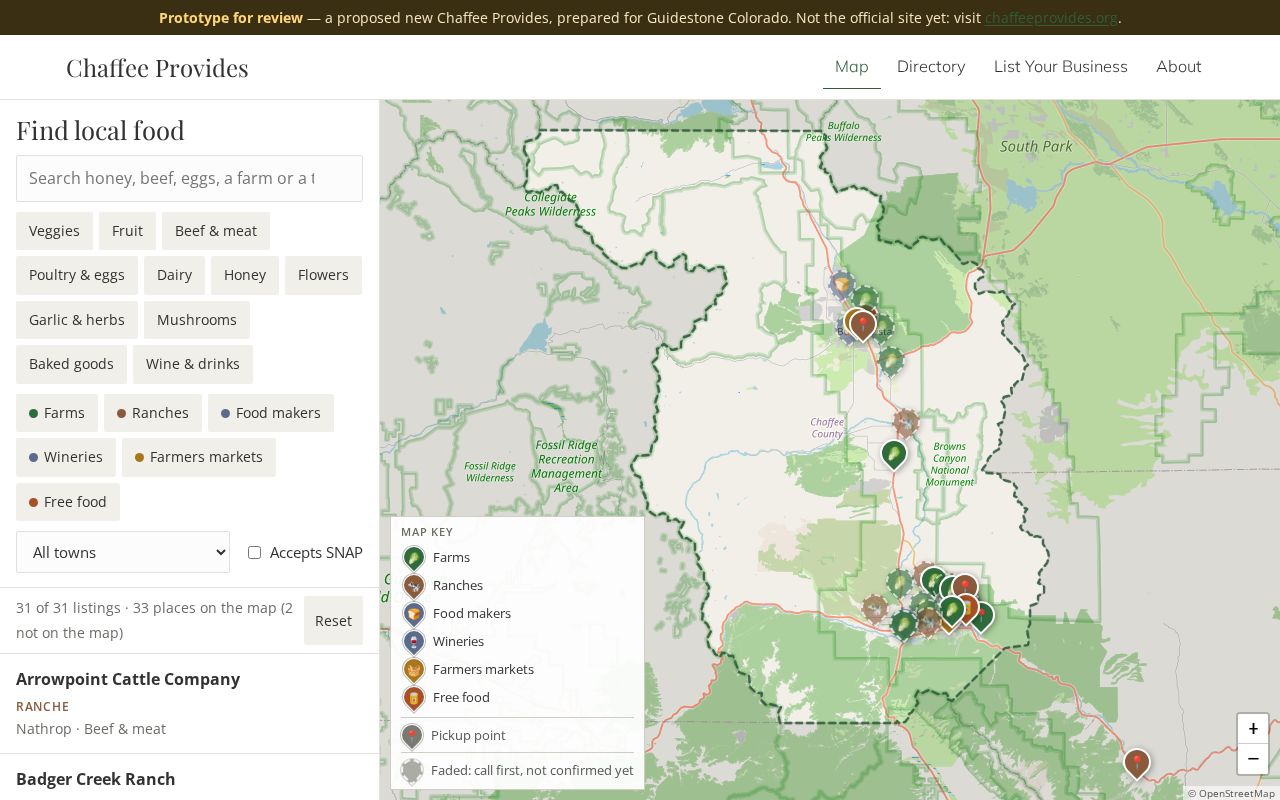Click the Chaffee Provides site title
This screenshot has width=1280, height=800.
(x=157, y=68)
